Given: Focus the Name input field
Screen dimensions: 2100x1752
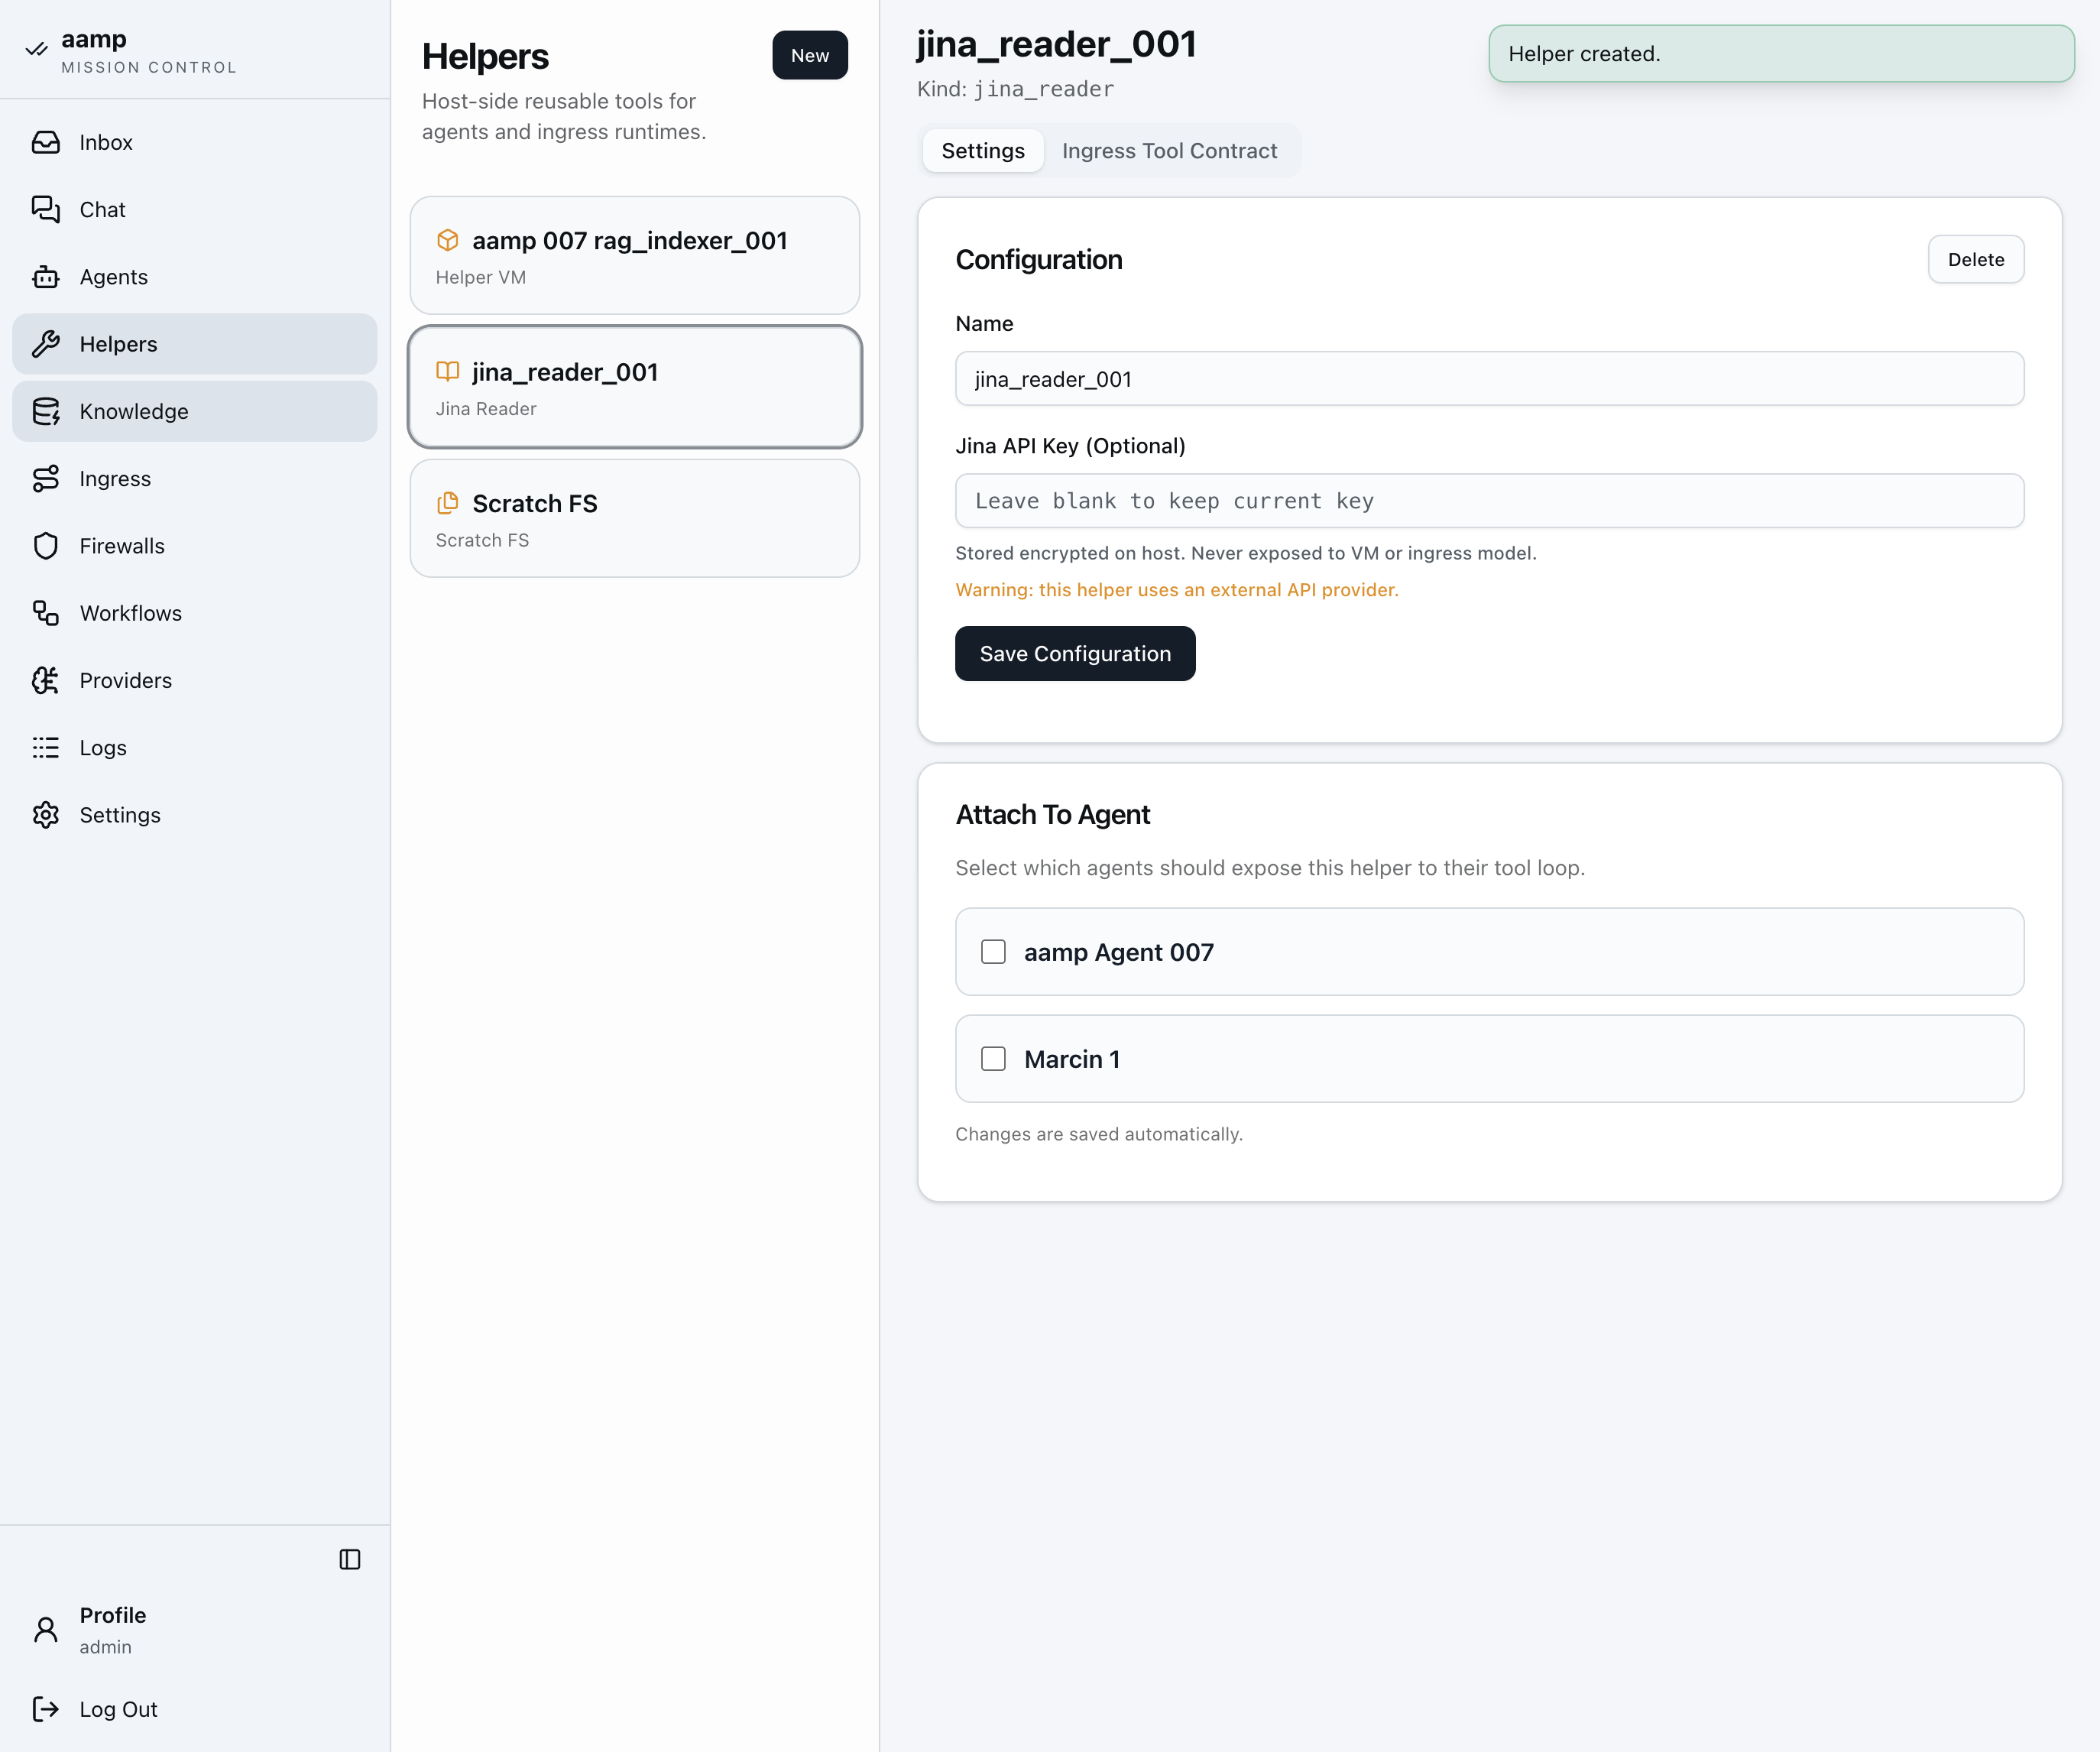Looking at the screenshot, I should point(1489,378).
